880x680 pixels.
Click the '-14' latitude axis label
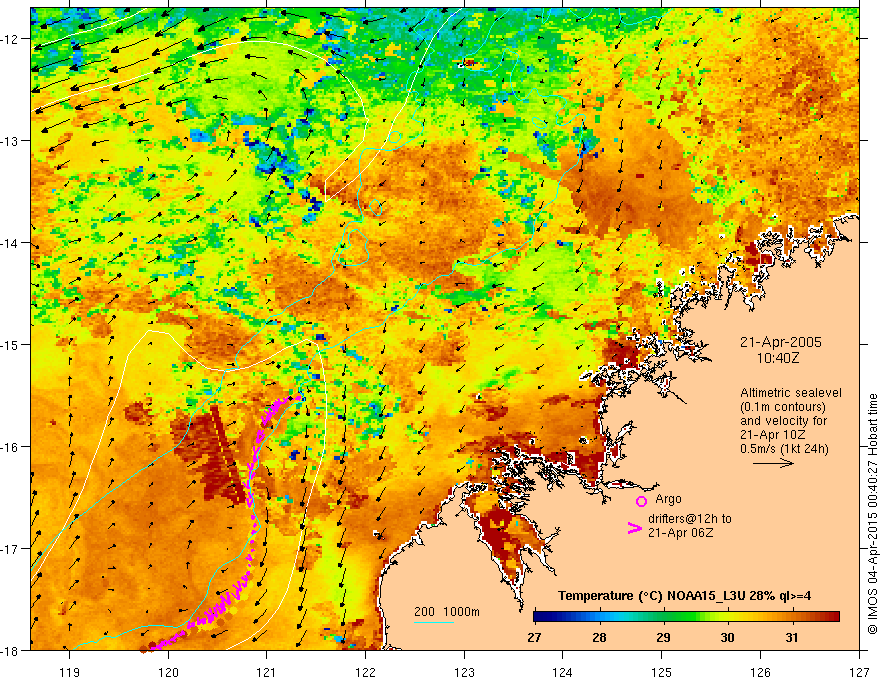[11, 243]
